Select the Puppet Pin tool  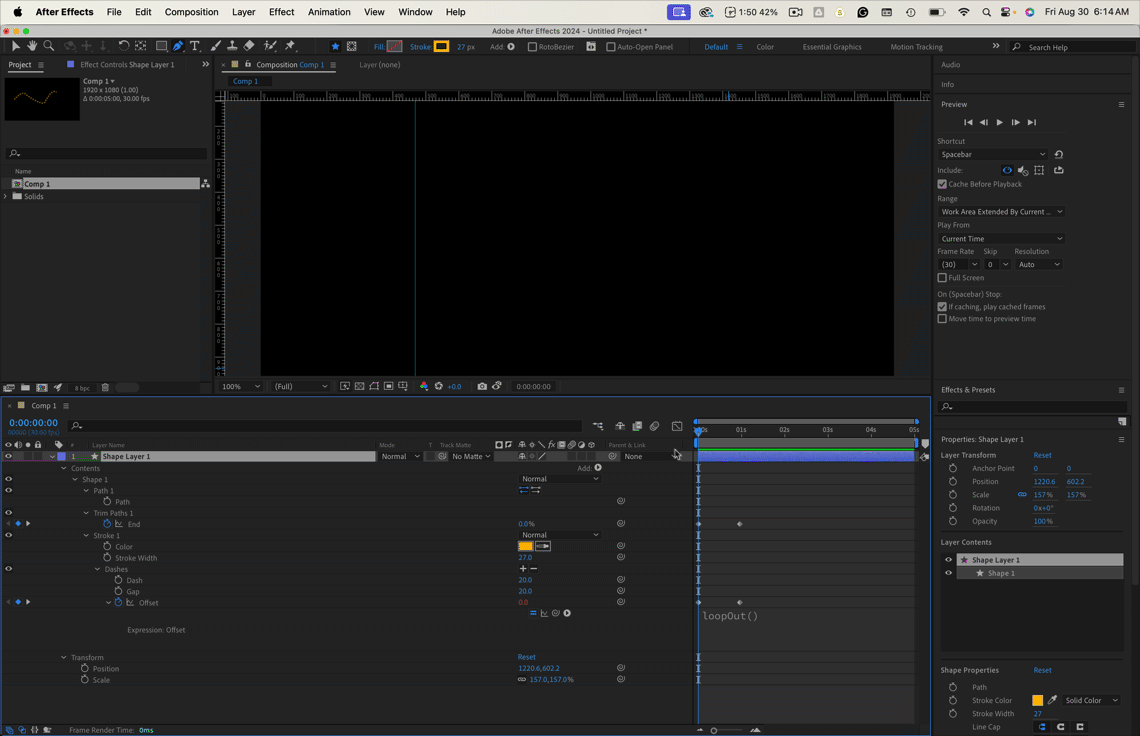(290, 46)
